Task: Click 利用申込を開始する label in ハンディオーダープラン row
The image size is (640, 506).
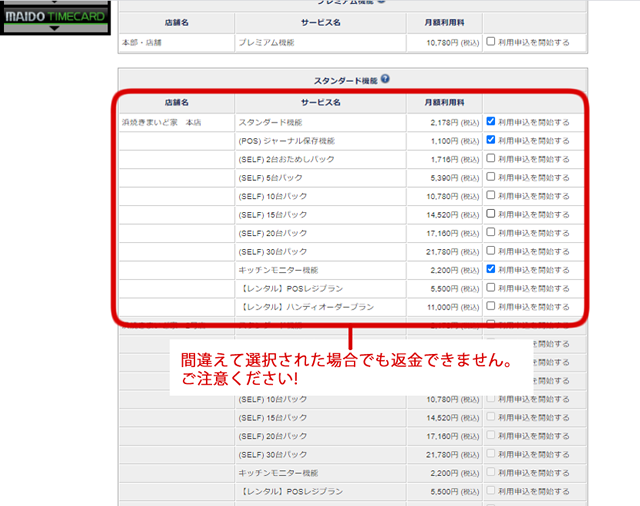Action: pyautogui.click(x=534, y=307)
